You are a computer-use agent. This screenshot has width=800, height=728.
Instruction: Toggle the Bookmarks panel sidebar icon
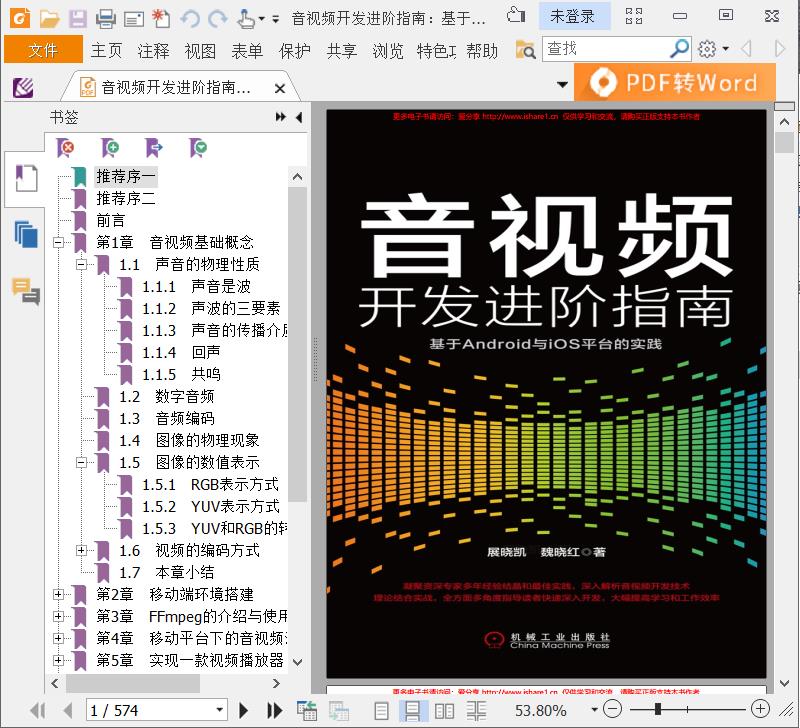coord(26,178)
